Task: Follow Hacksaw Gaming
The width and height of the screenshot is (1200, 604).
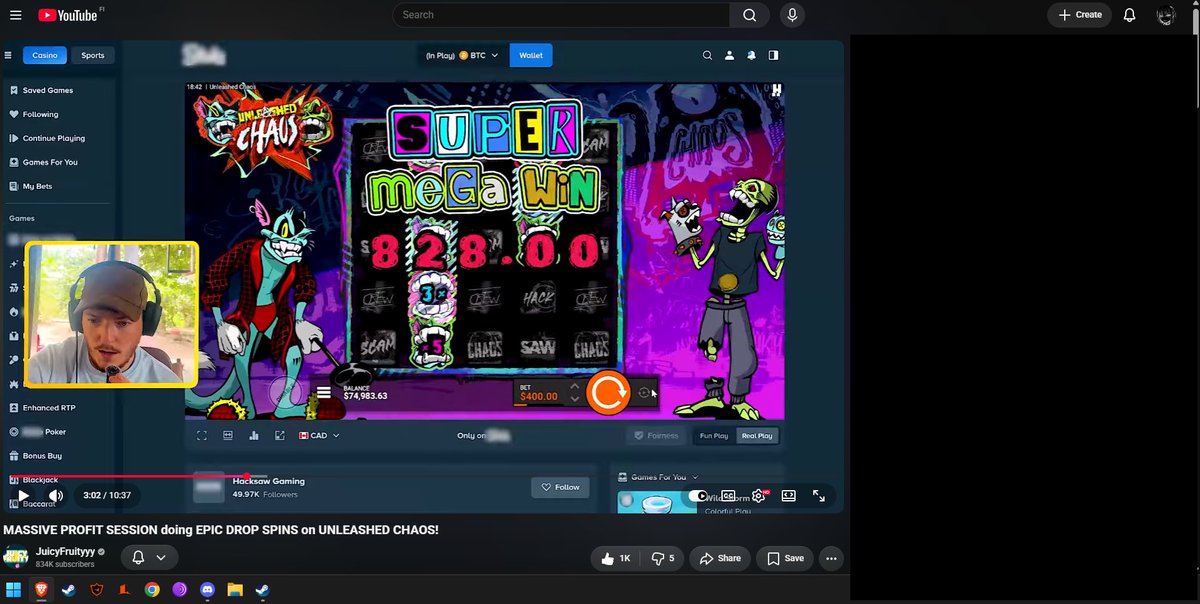Action: [x=560, y=487]
